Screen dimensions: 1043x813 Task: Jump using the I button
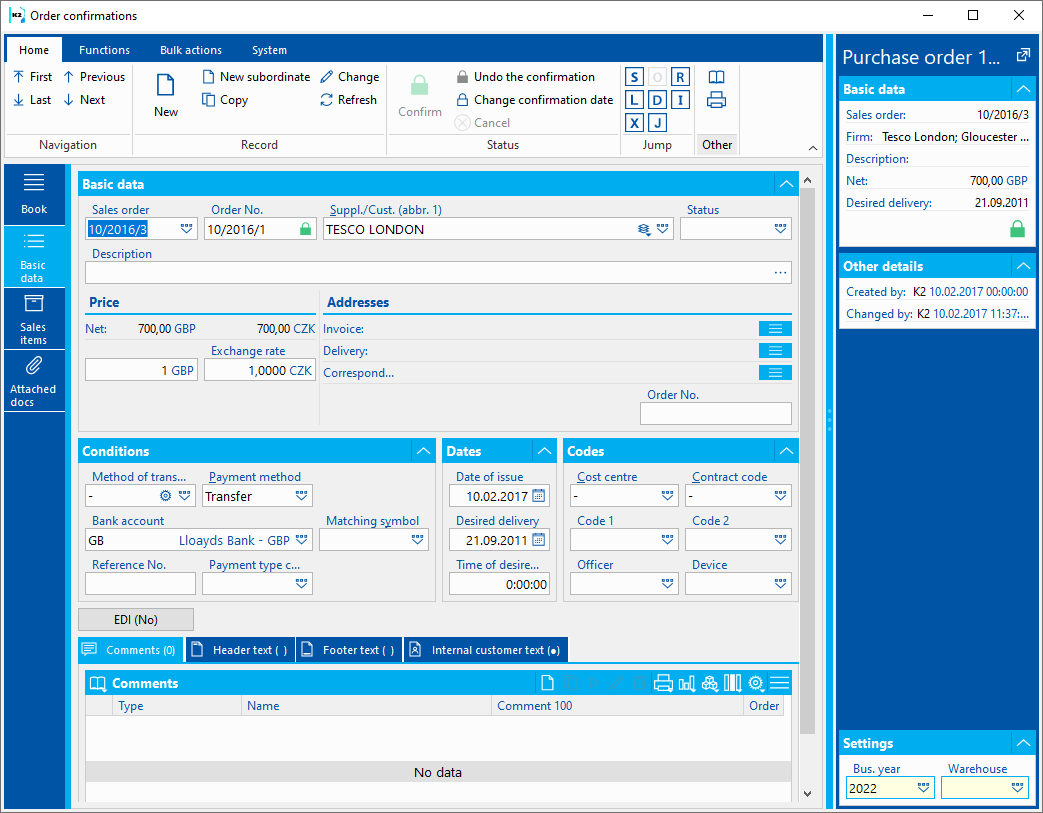680,100
